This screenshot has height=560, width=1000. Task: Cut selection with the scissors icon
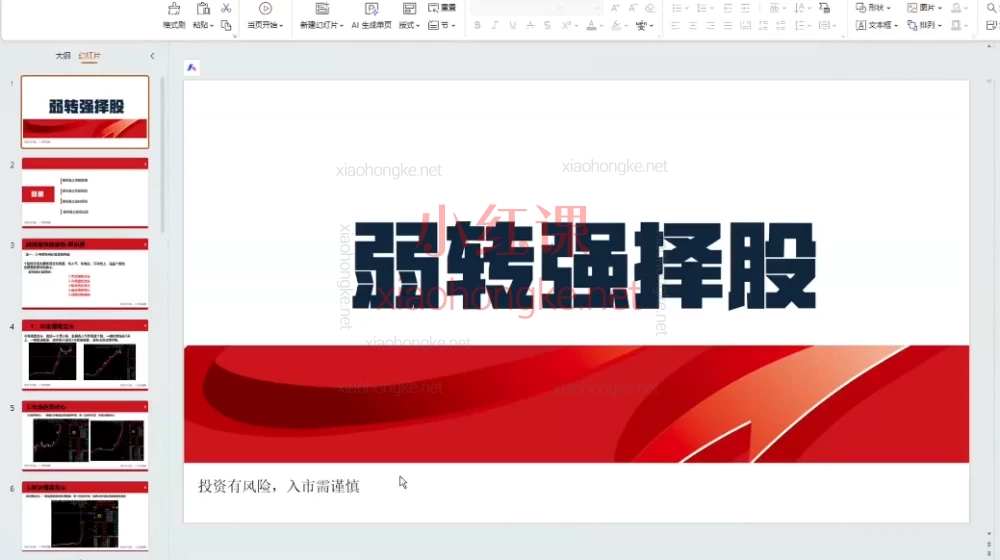(x=226, y=8)
